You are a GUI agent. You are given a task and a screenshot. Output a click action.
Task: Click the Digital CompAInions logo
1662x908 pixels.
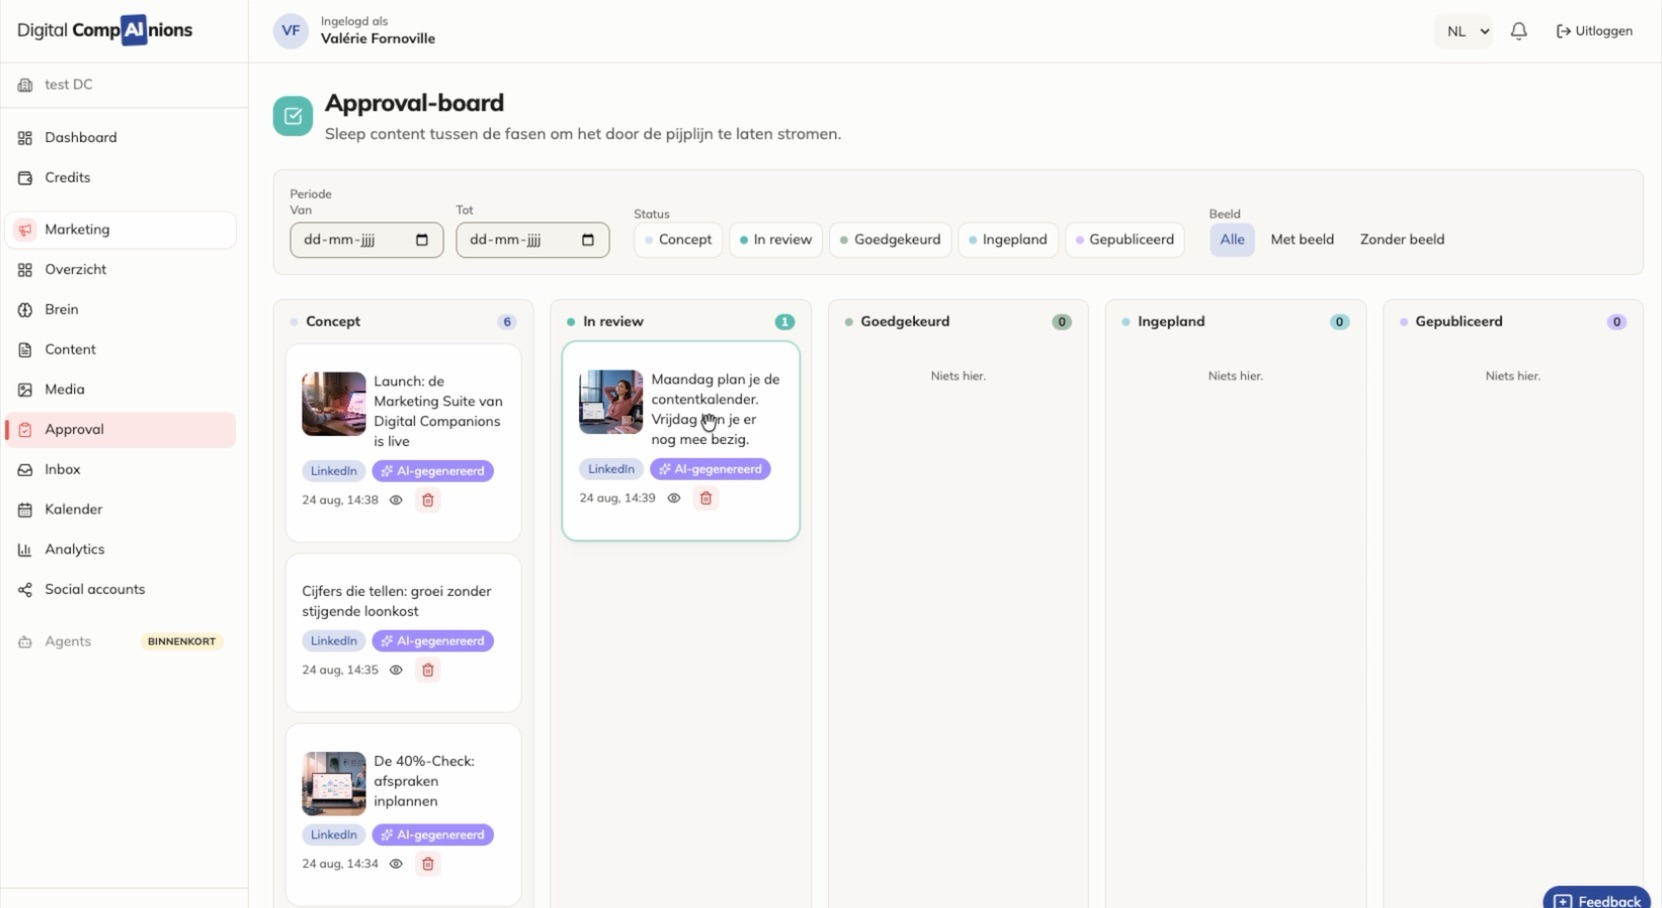pos(105,30)
